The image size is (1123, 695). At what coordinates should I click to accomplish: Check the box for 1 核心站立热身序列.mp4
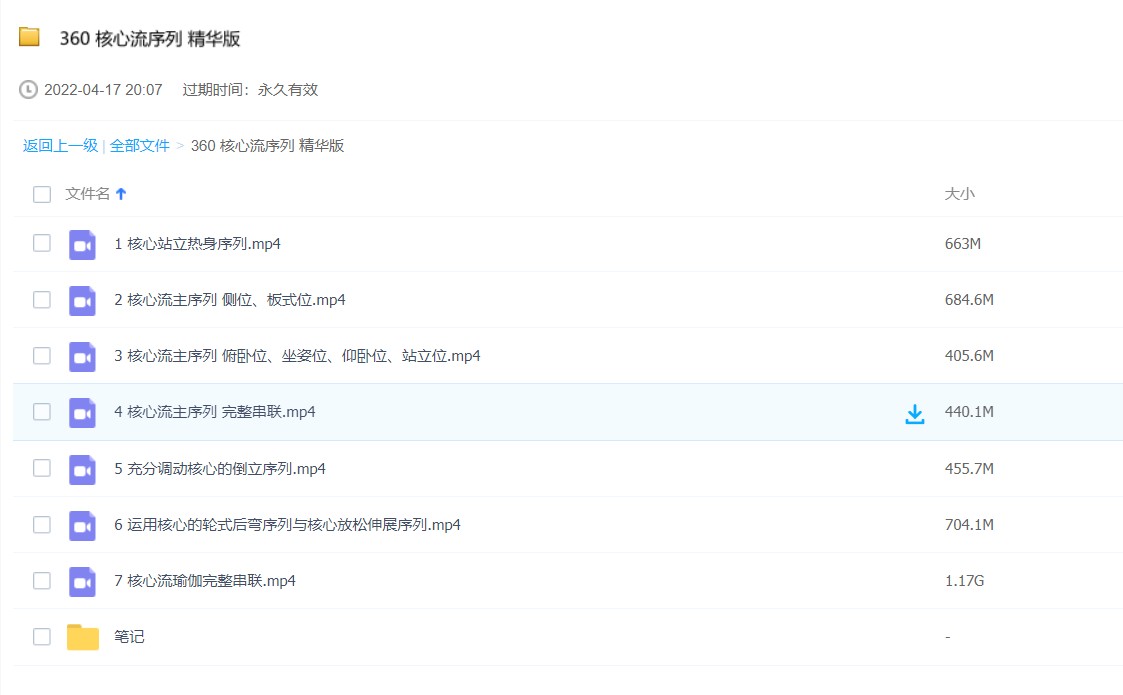coord(42,243)
